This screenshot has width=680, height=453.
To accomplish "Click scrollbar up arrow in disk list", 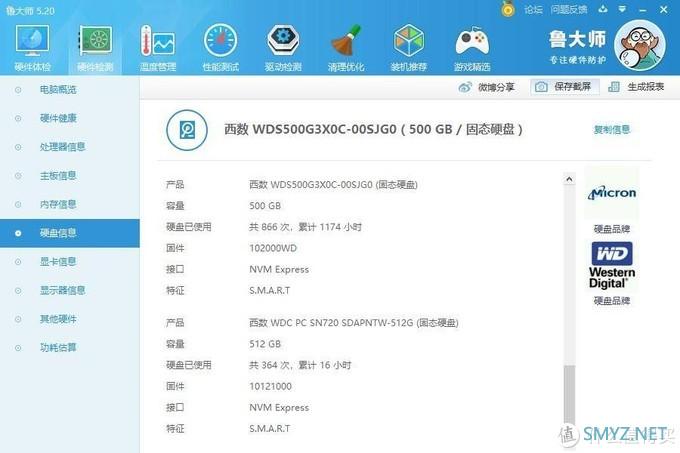I will [x=569, y=179].
